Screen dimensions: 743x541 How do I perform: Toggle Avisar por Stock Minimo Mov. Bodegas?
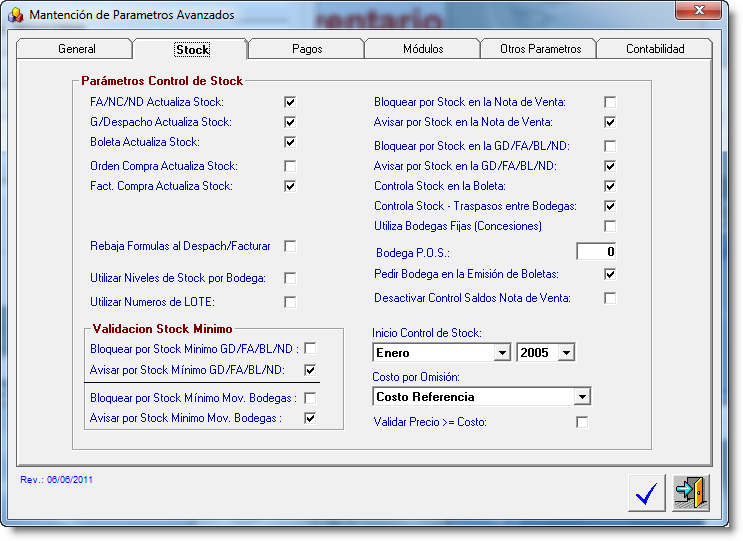click(310, 418)
